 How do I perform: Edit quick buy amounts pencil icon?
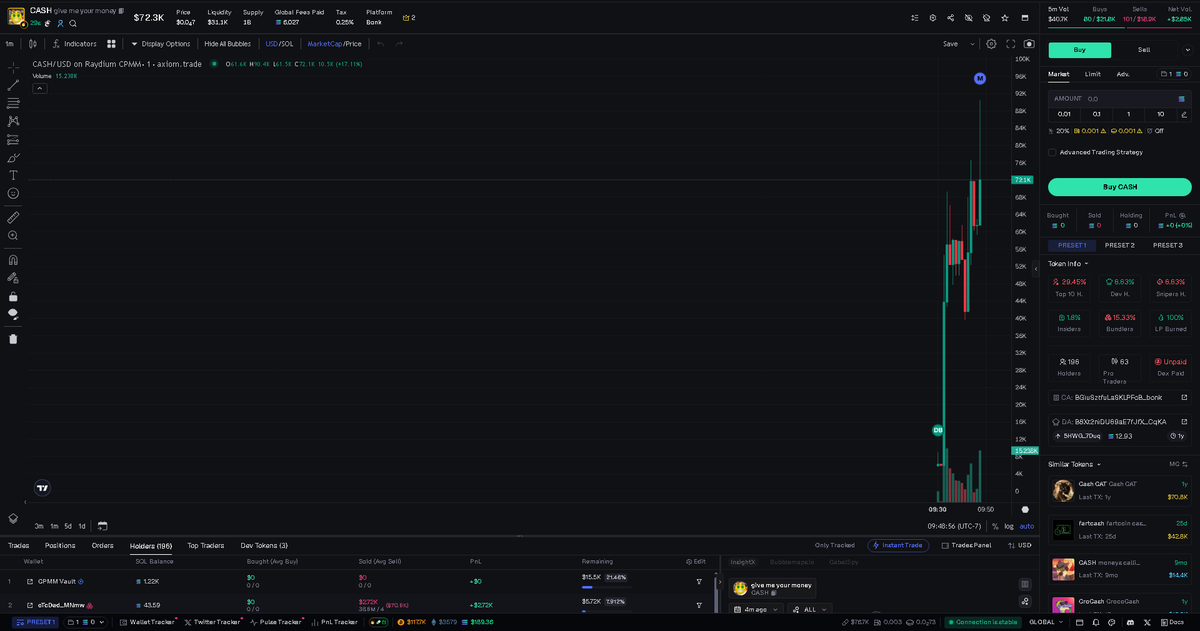[1184, 114]
